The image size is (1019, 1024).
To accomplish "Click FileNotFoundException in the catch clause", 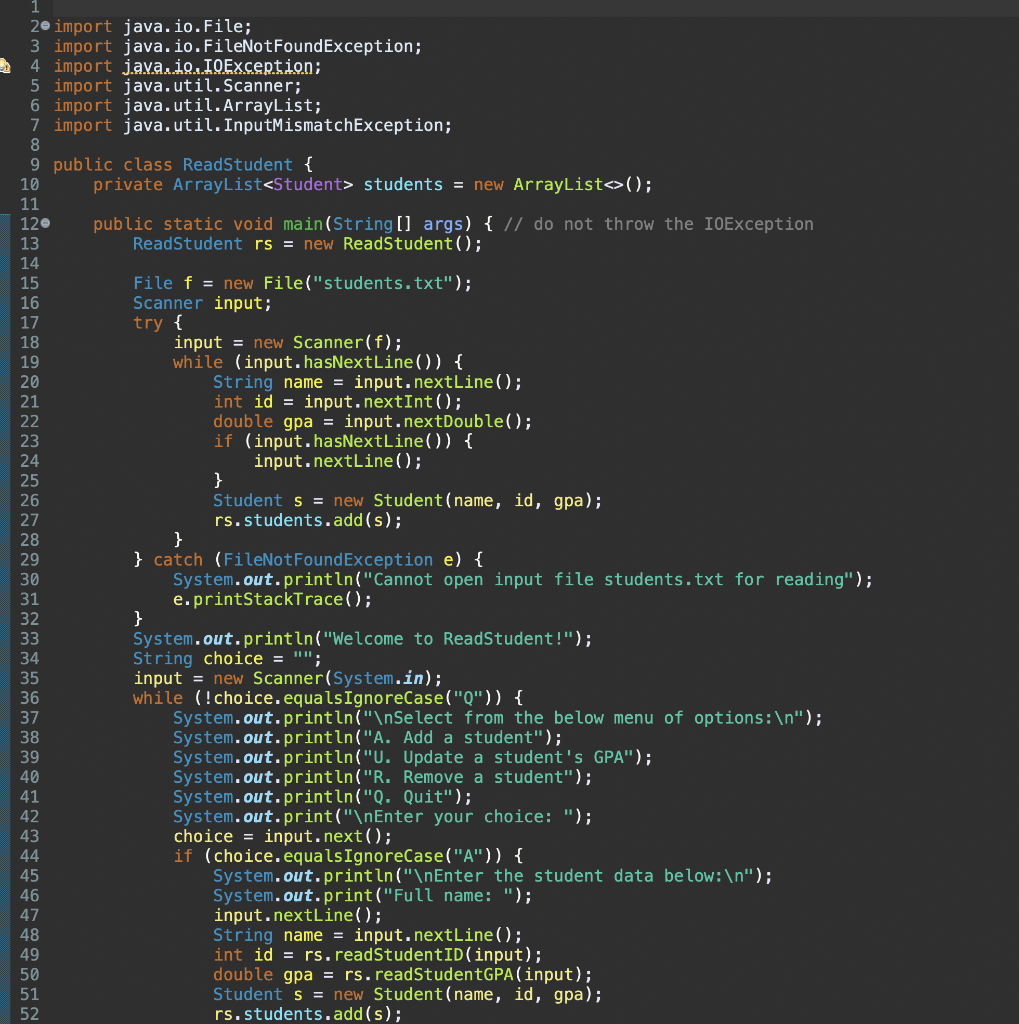I will pyautogui.click(x=327, y=560).
